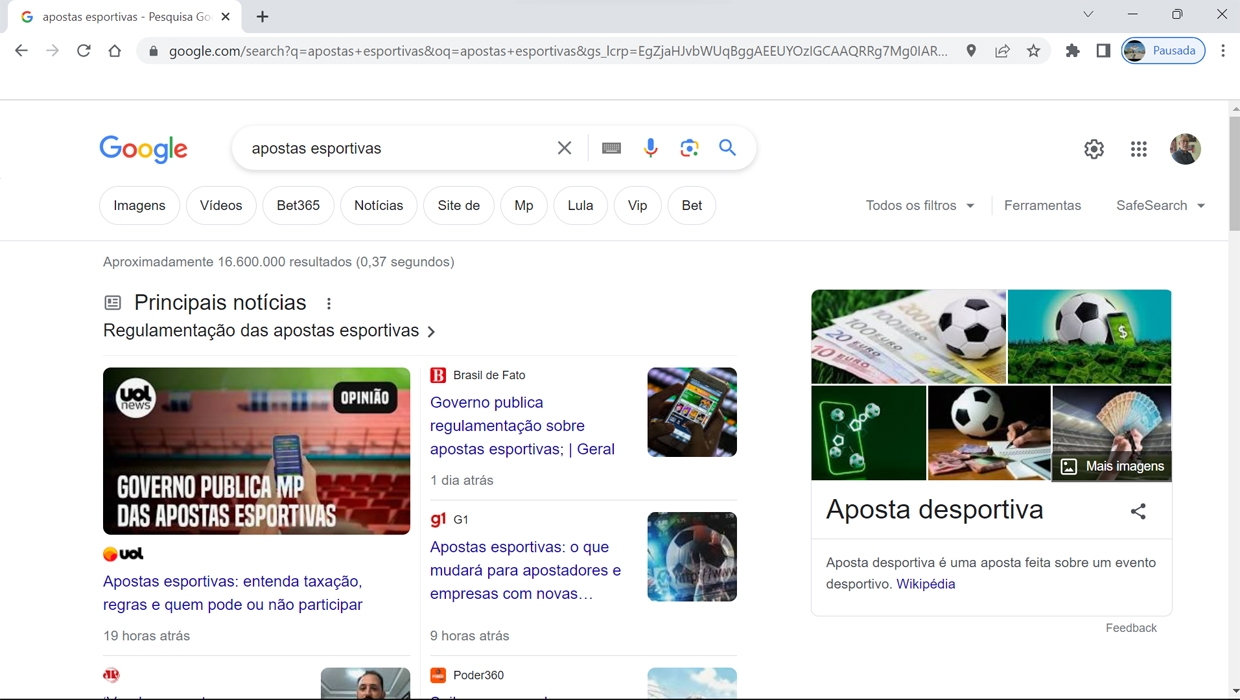
Task: Select the Imagens filter chip
Action: click(139, 206)
